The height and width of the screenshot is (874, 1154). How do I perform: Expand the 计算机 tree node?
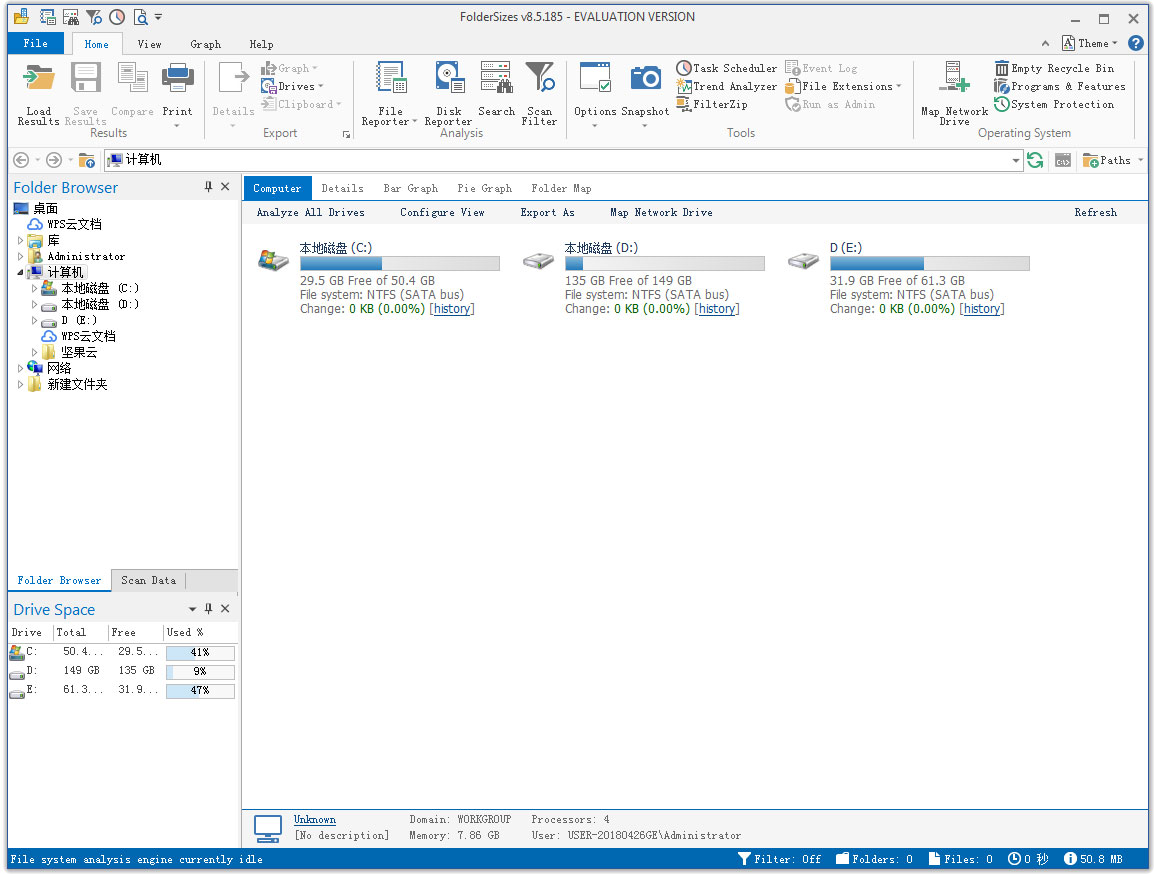(20, 271)
